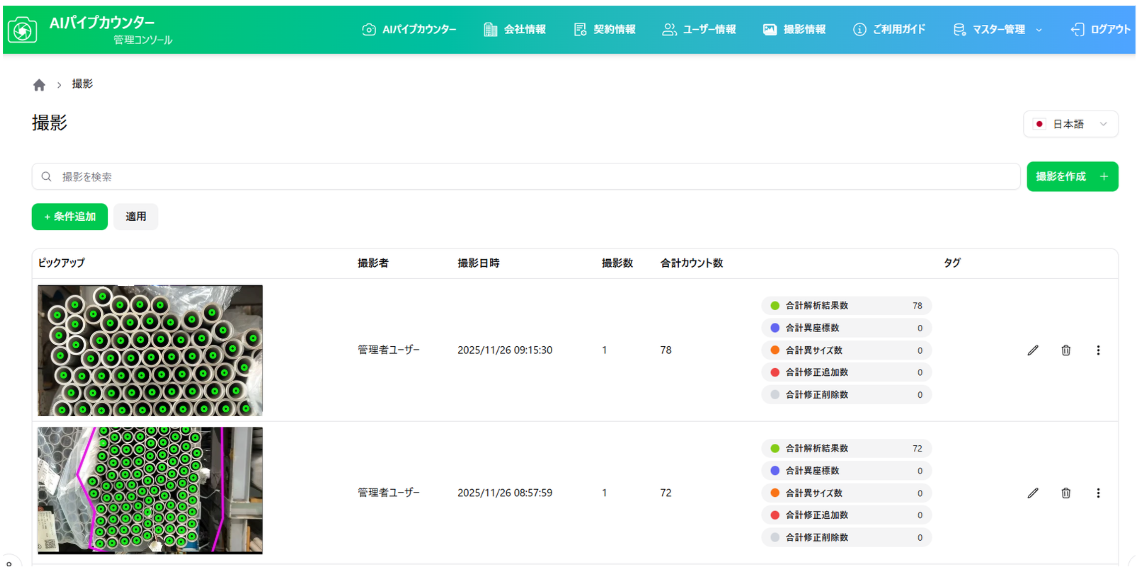Click the + 条件追加 button
This screenshot has width=1137, height=568.
[69, 216]
